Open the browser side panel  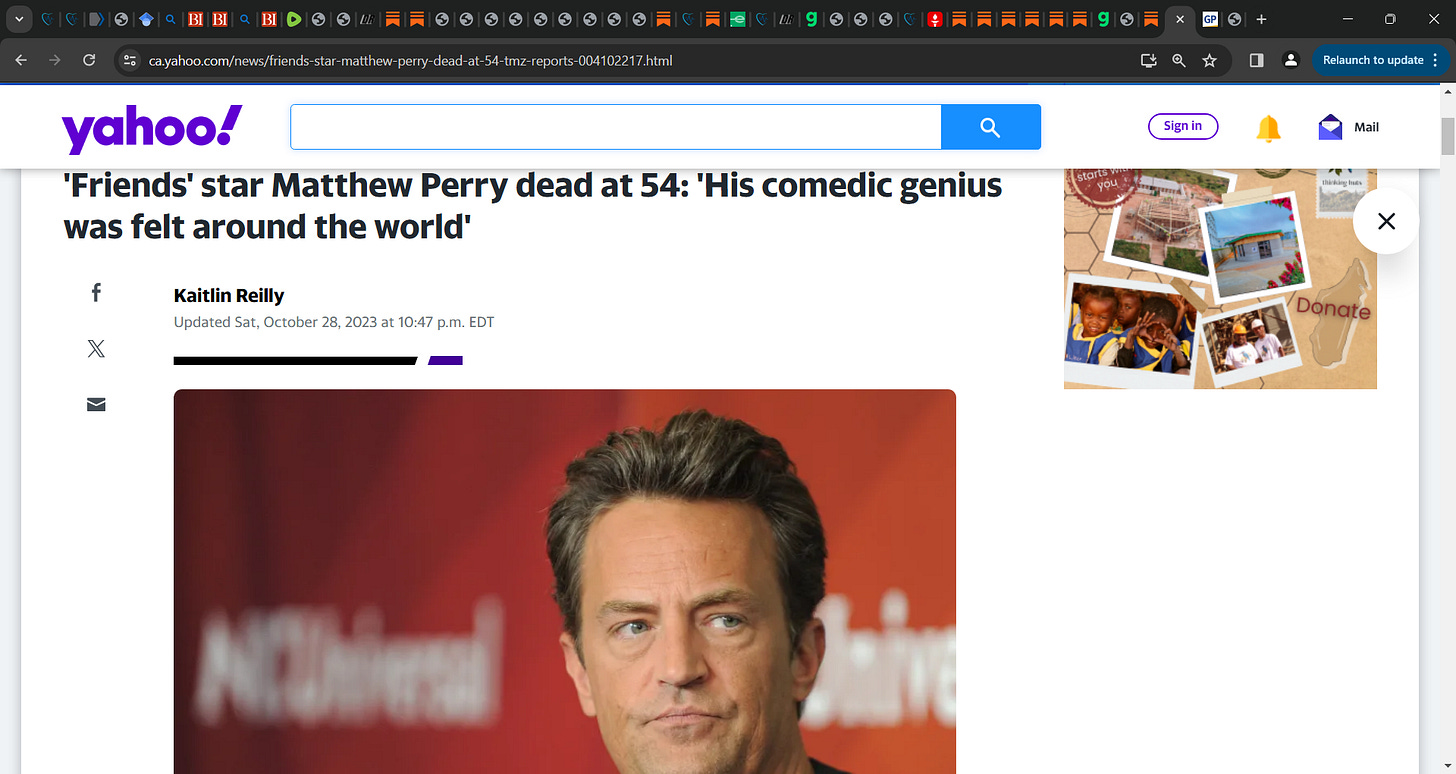[x=1257, y=60]
